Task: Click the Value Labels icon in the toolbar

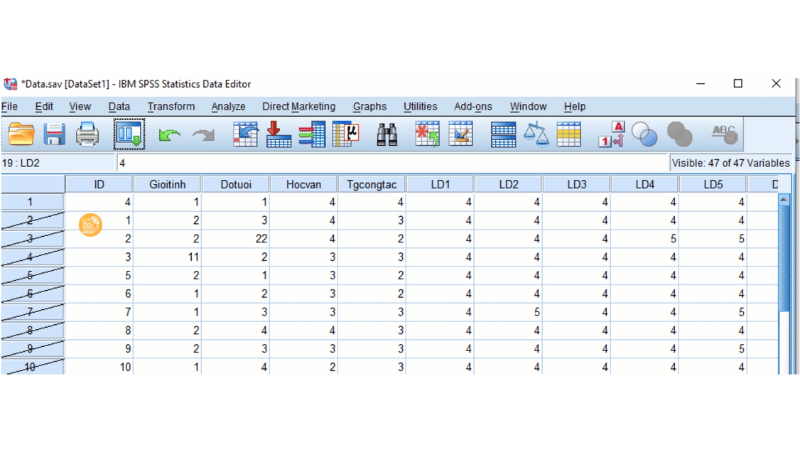Action: click(x=611, y=133)
